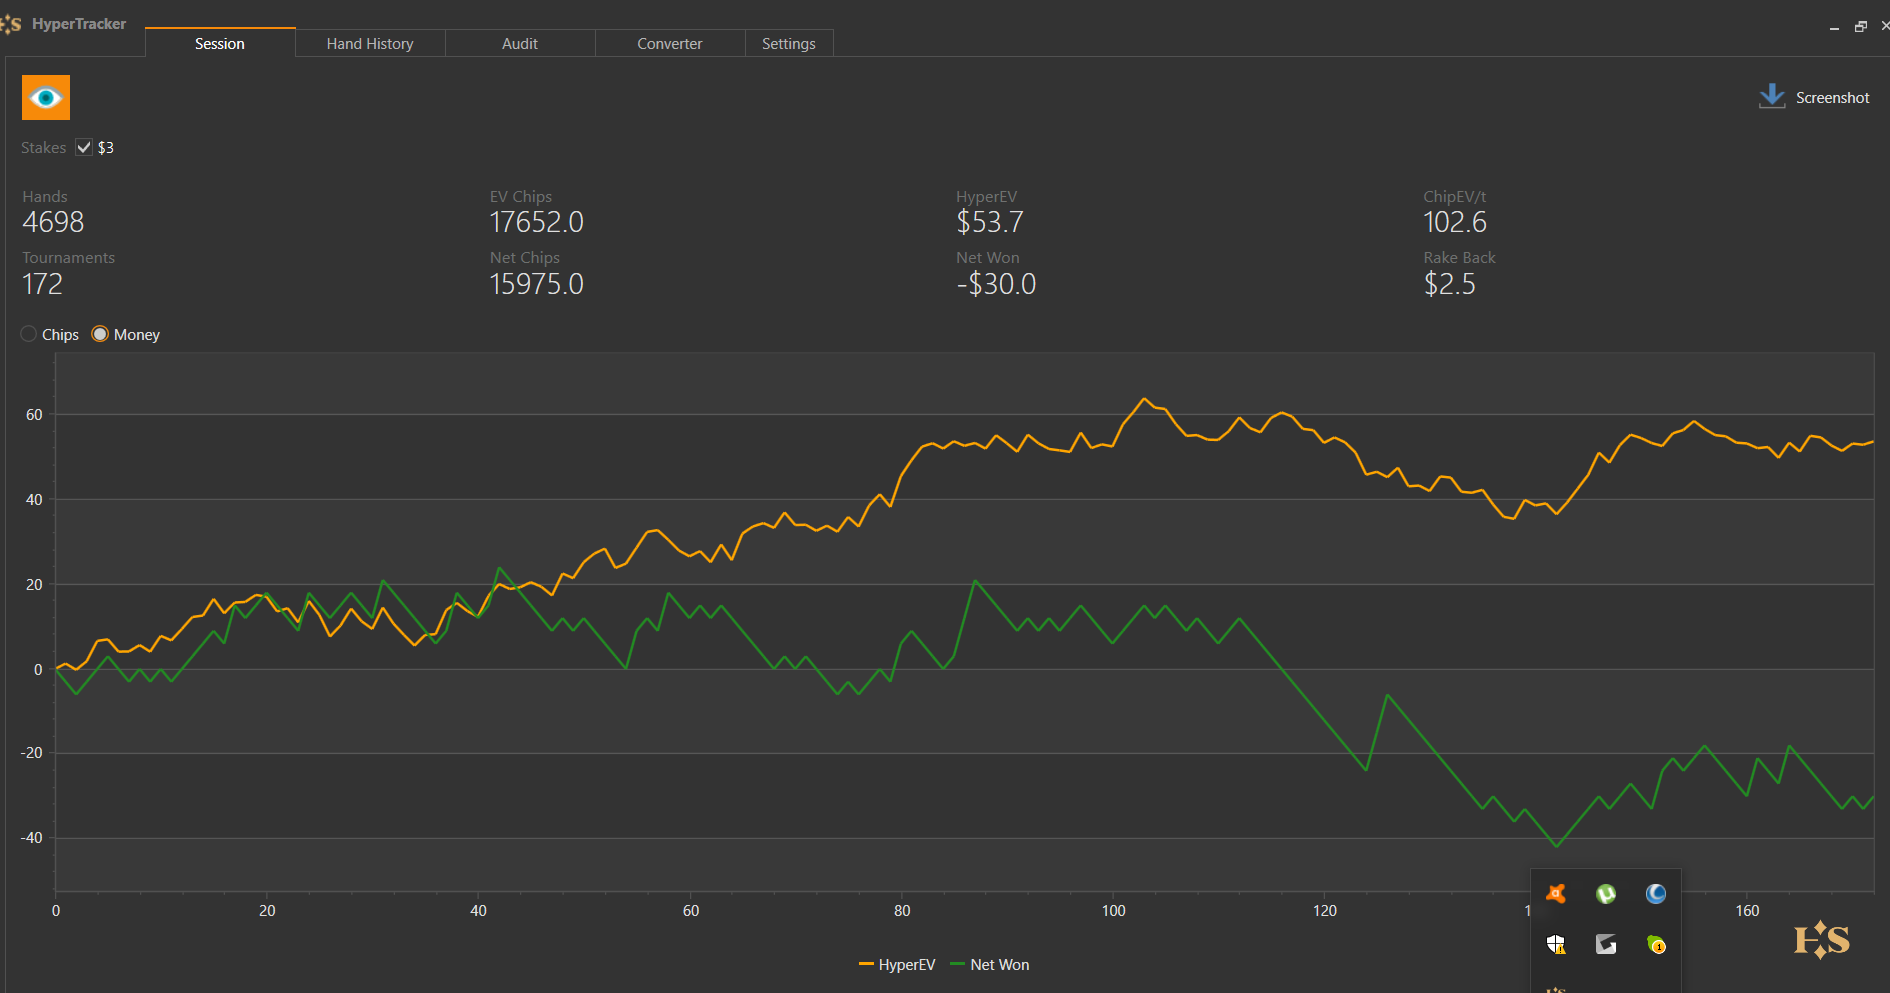Select the Net Chips value 15975.0

point(536,284)
